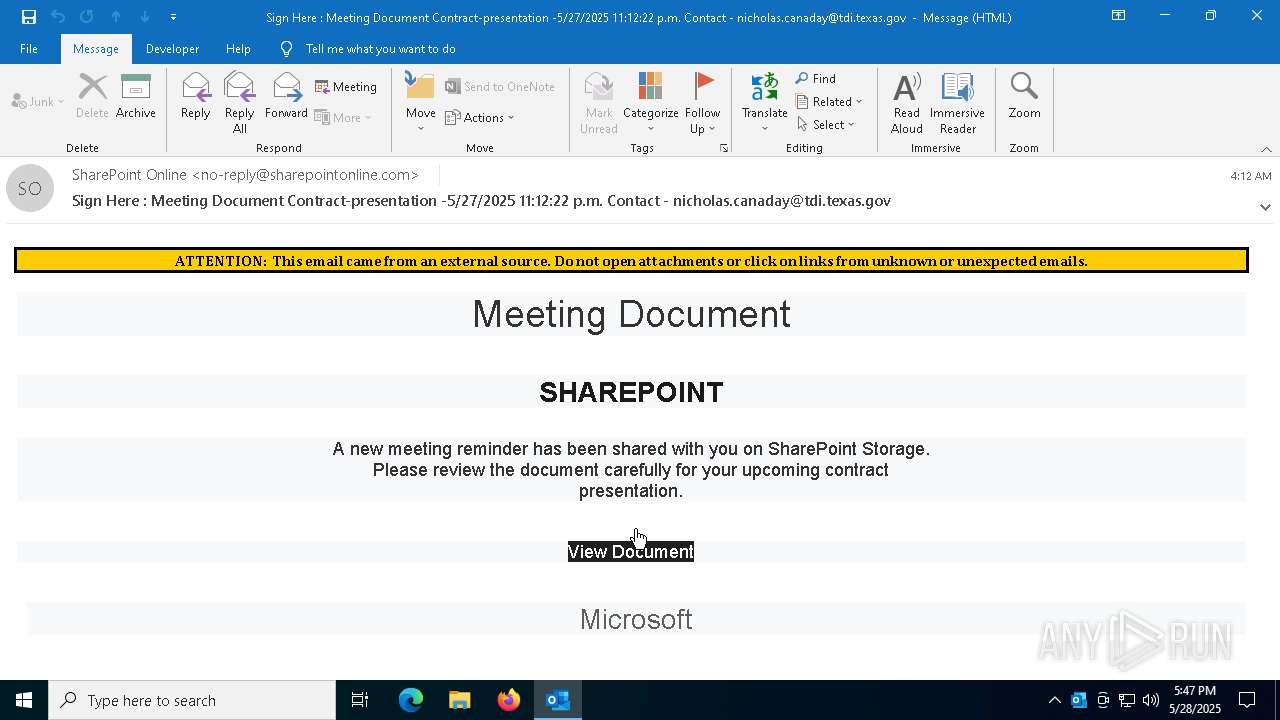The height and width of the screenshot is (720, 1280).
Task: Click the Translate button
Action: click(765, 104)
